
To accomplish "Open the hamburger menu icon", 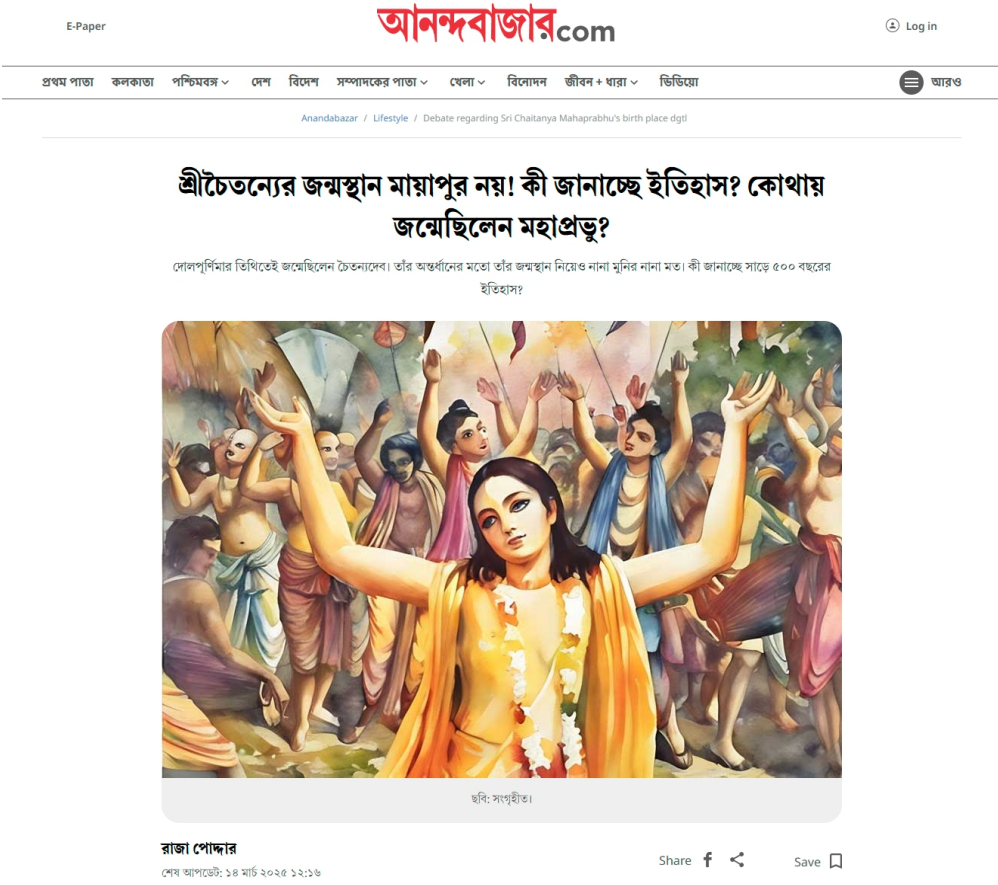I will click(911, 83).
